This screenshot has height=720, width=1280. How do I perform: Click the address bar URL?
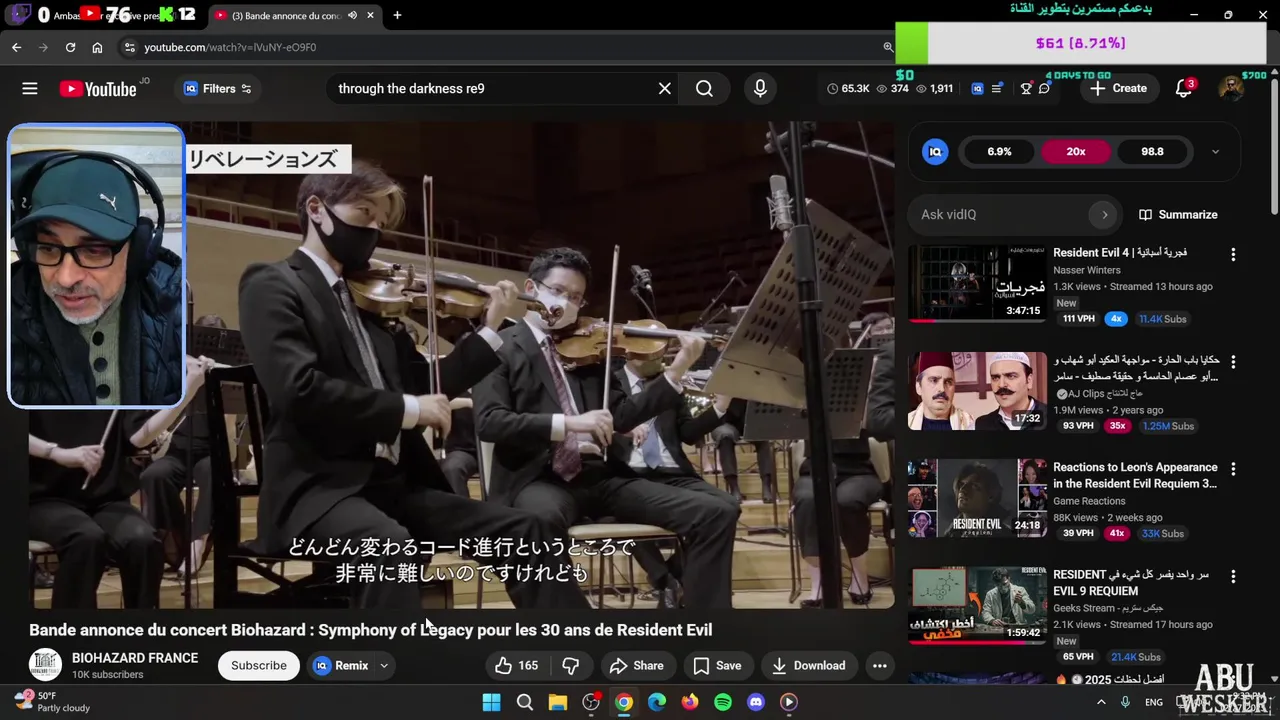(x=230, y=47)
